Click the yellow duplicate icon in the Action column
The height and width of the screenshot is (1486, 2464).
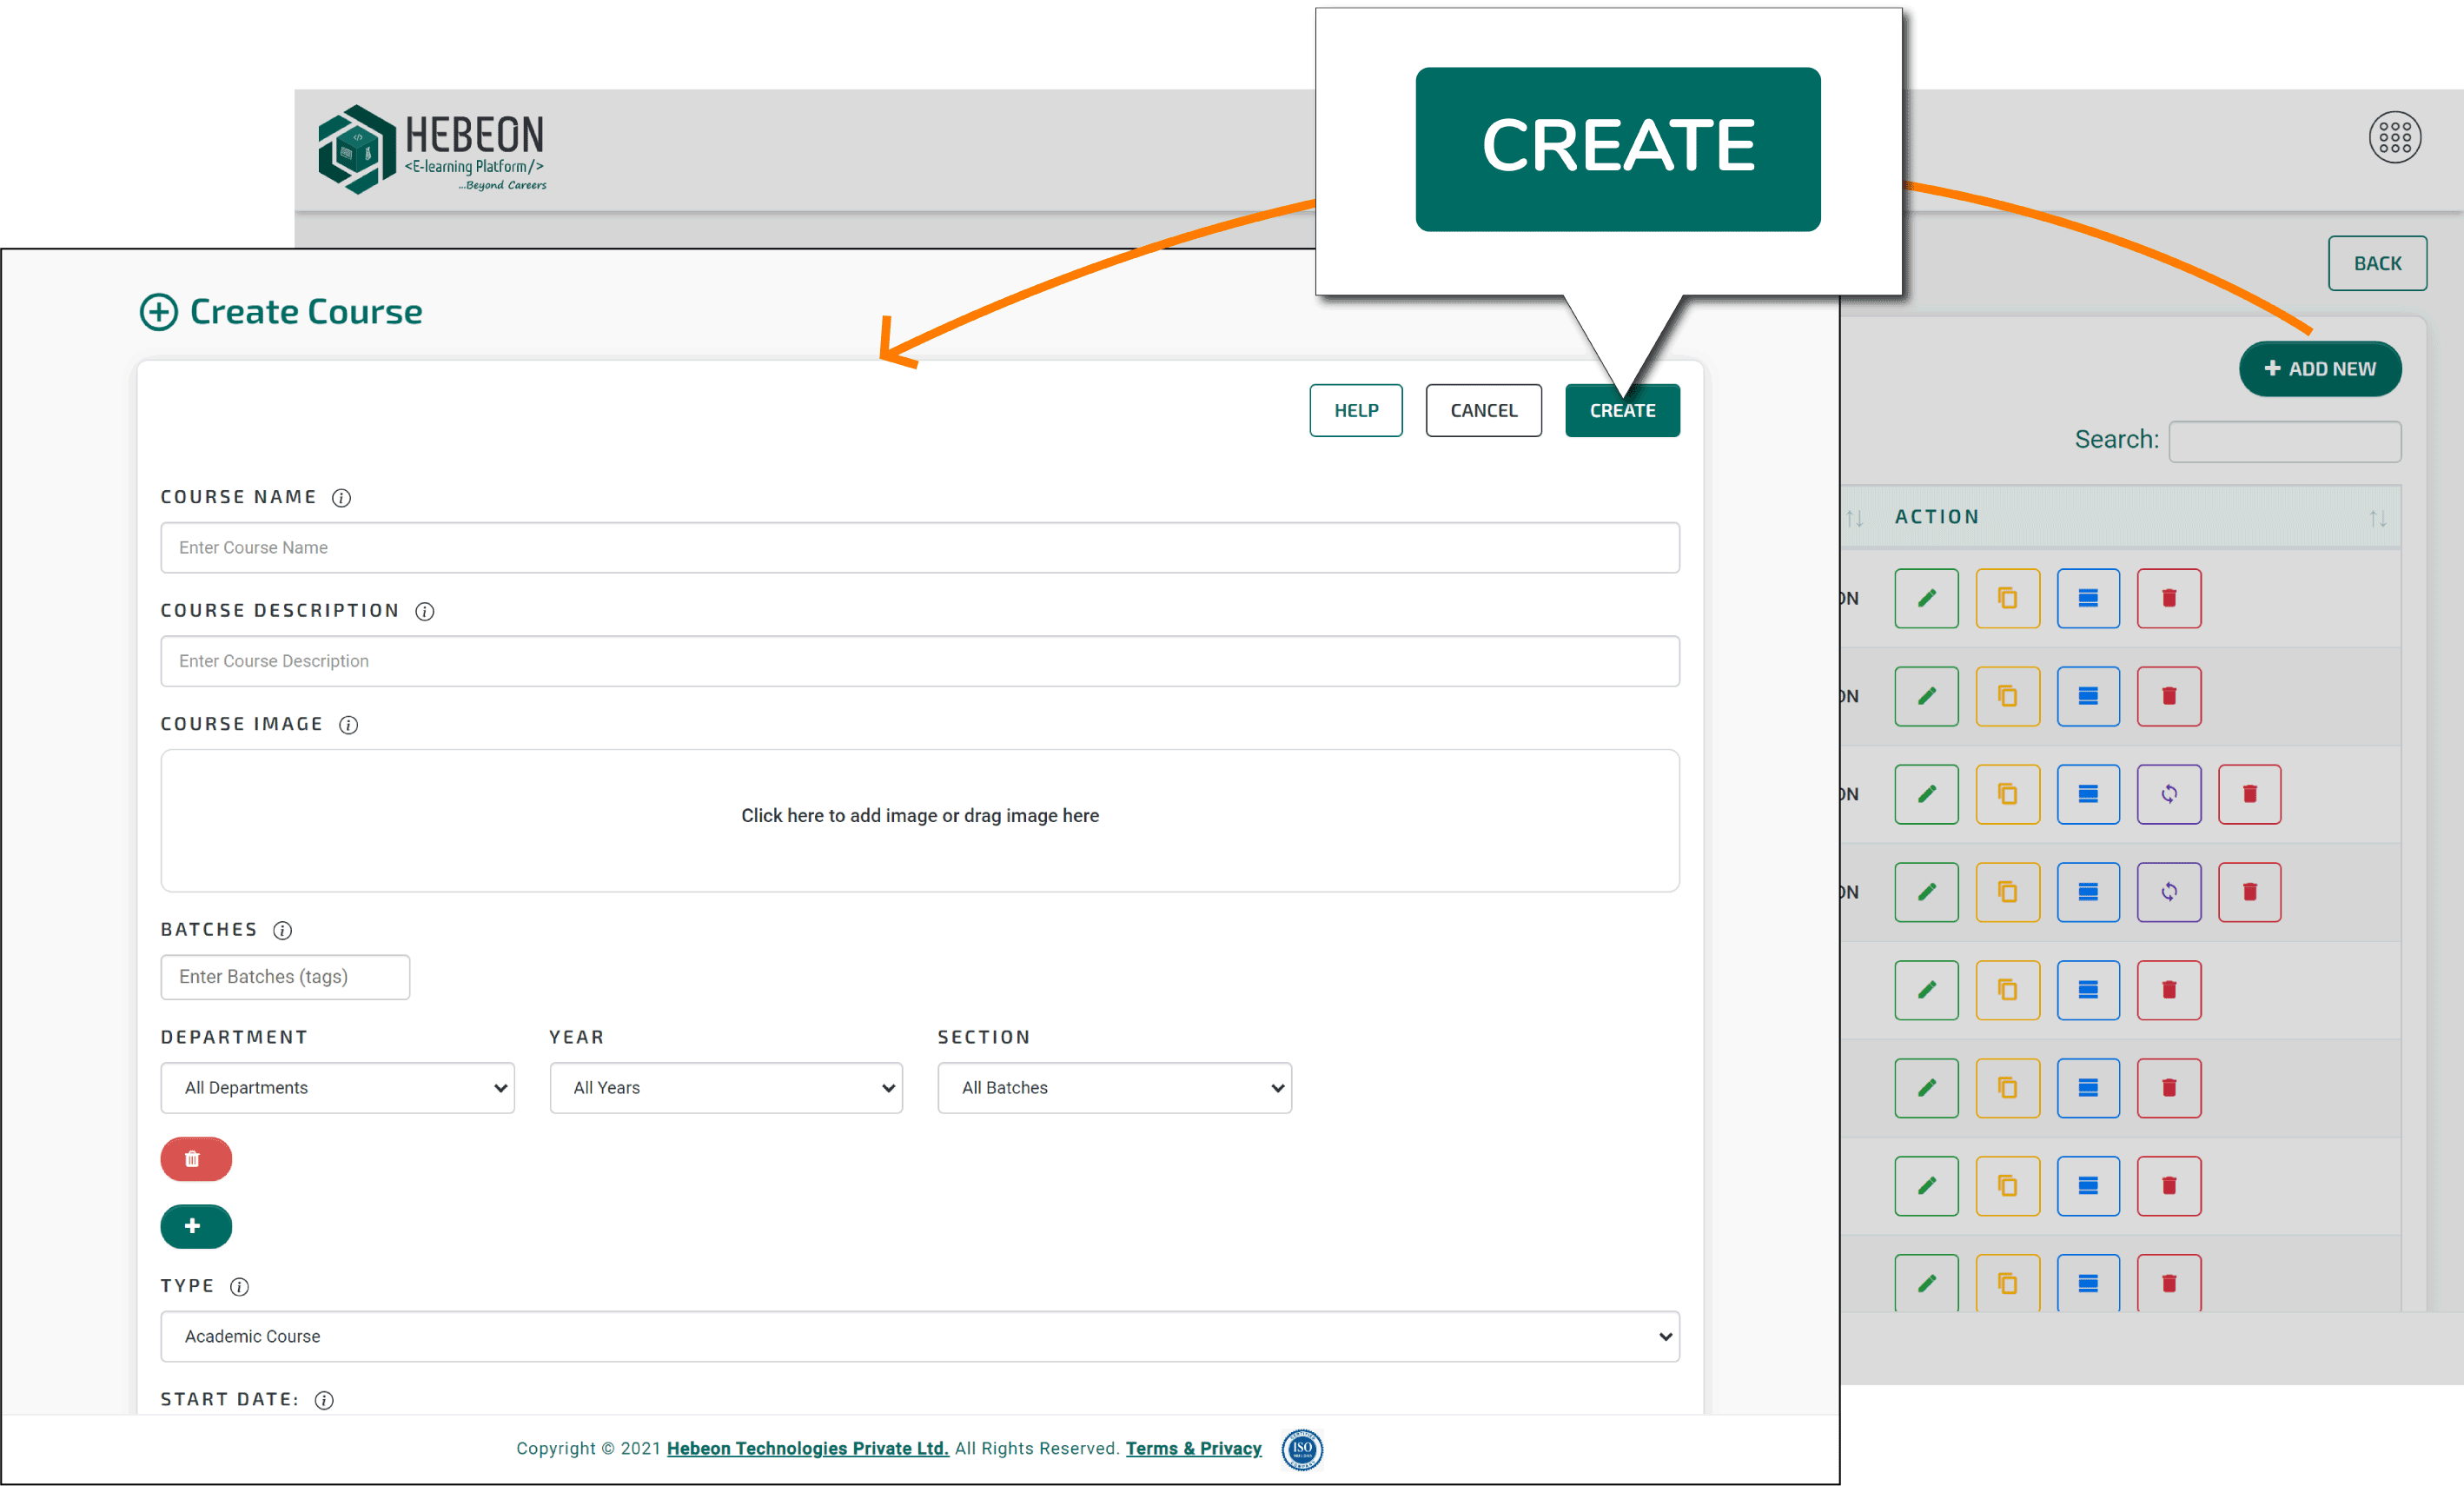point(2007,598)
